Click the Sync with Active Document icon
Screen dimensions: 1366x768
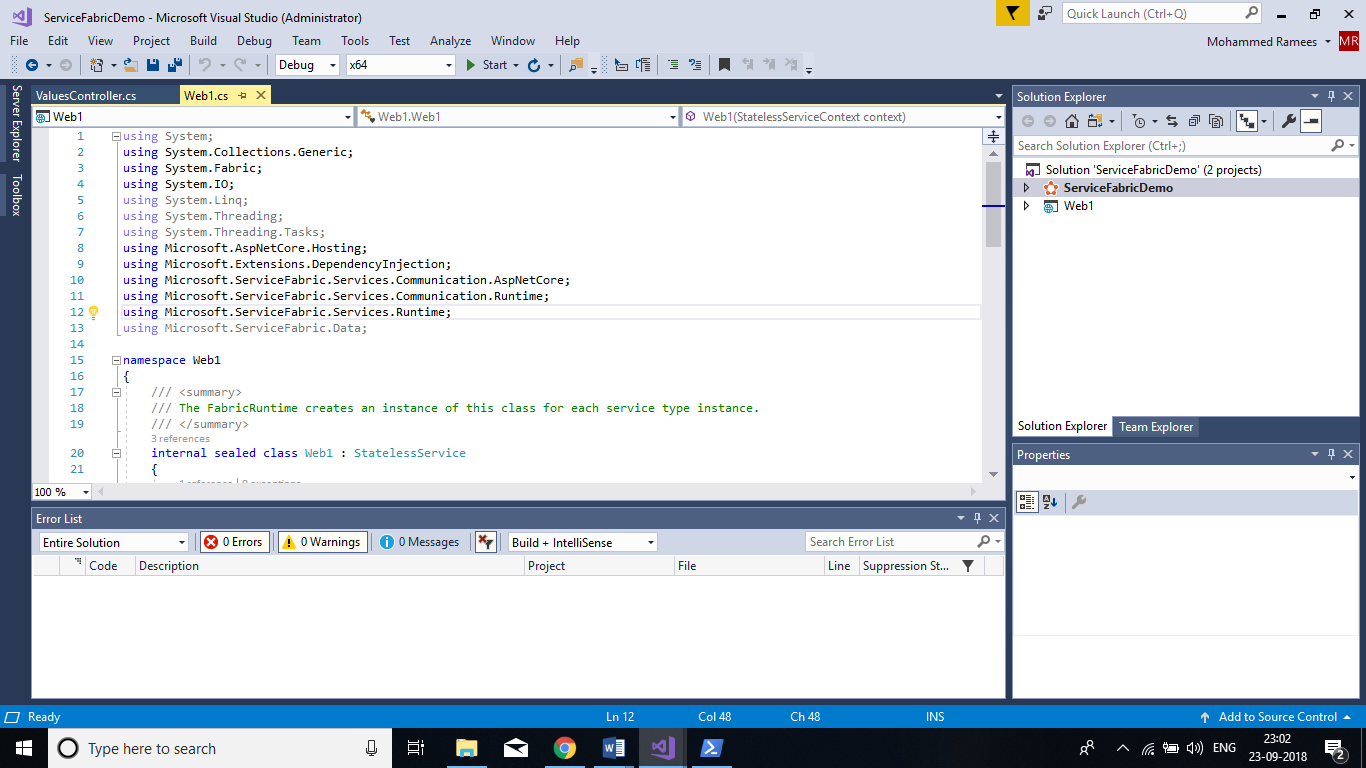pos(1171,121)
